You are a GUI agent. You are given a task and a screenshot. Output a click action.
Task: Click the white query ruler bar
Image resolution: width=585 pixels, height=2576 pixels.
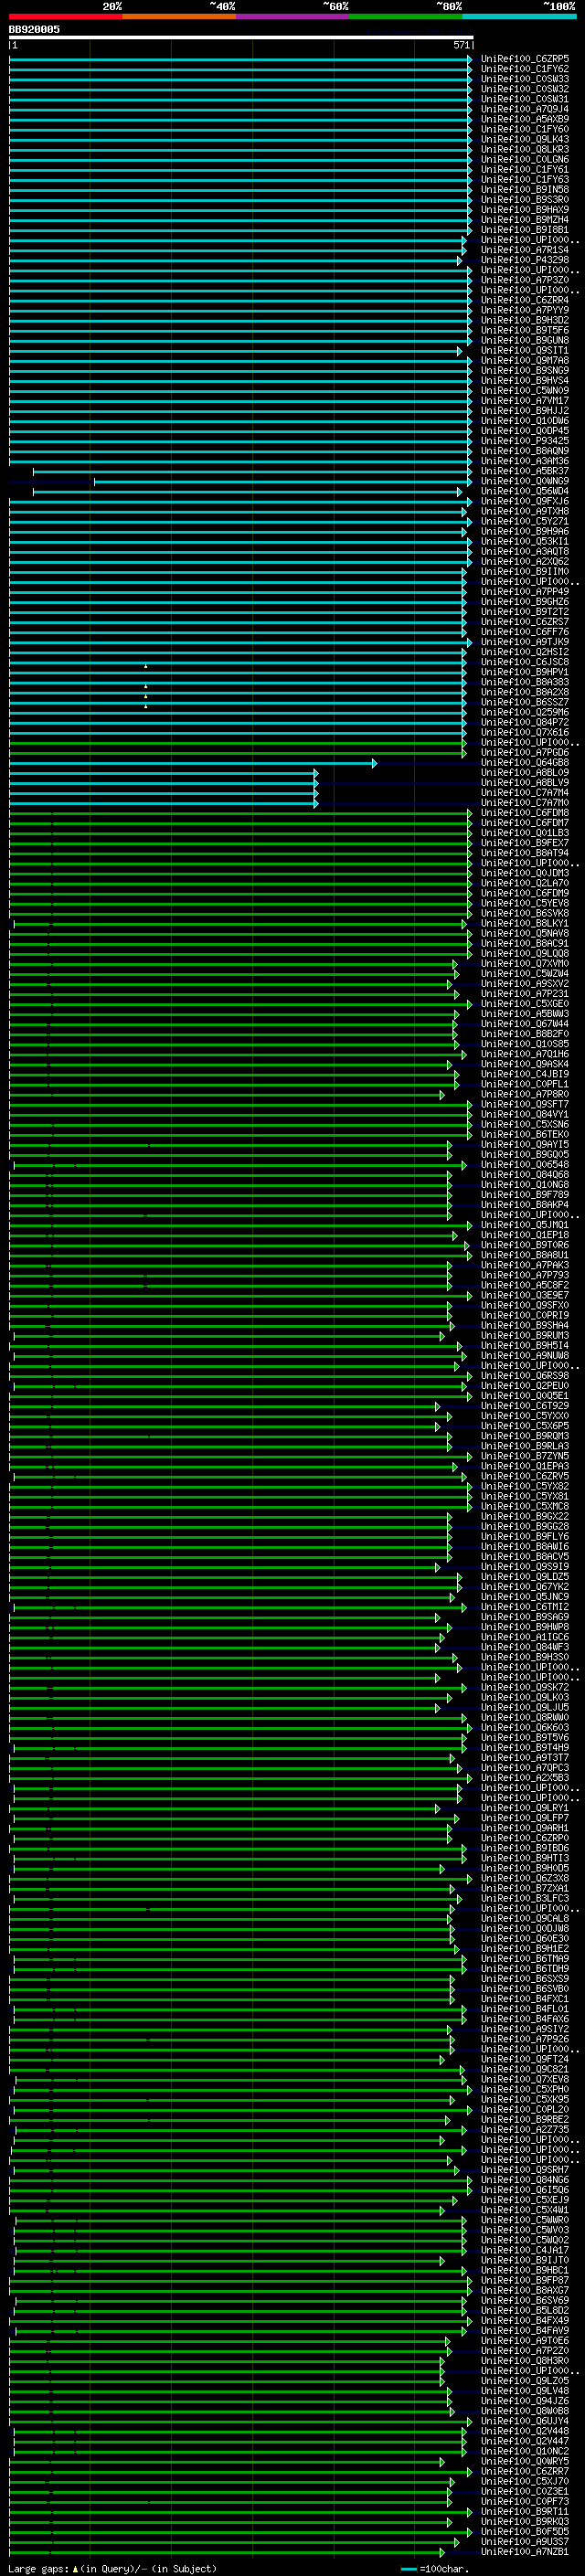[x=241, y=38]
